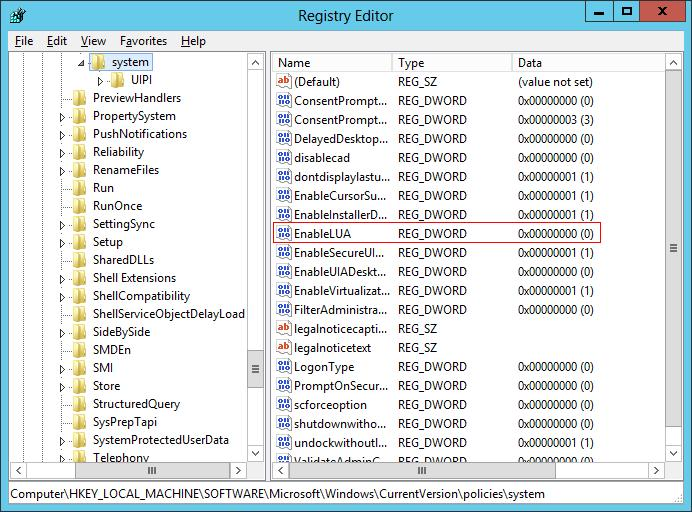The width and height of the screenshot is (692, 512).
Task: Open the Favorites menu
Action: (143, 41)
